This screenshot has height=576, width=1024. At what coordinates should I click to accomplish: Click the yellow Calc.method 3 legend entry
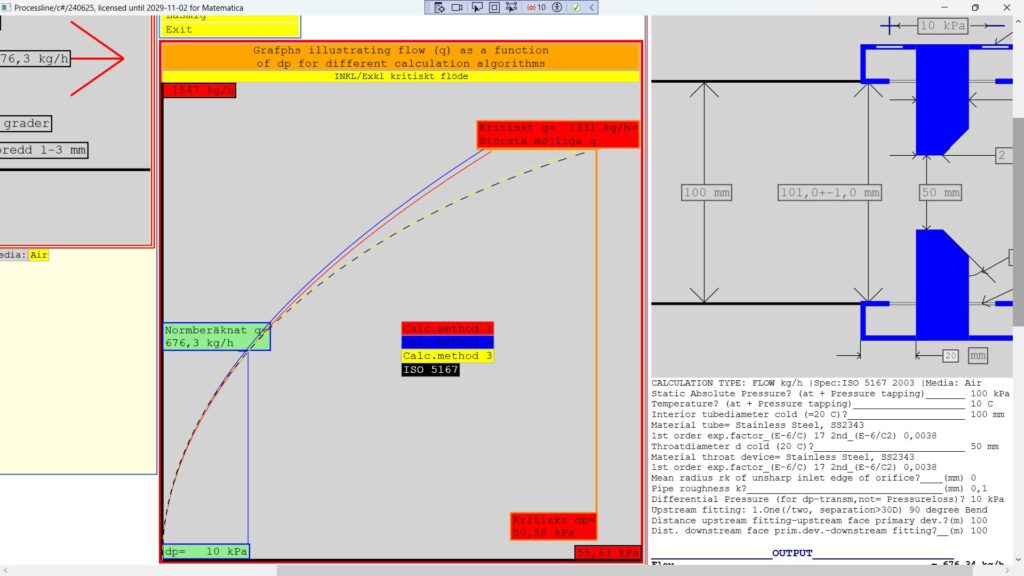pyautogui.click(x=447, y=356)
